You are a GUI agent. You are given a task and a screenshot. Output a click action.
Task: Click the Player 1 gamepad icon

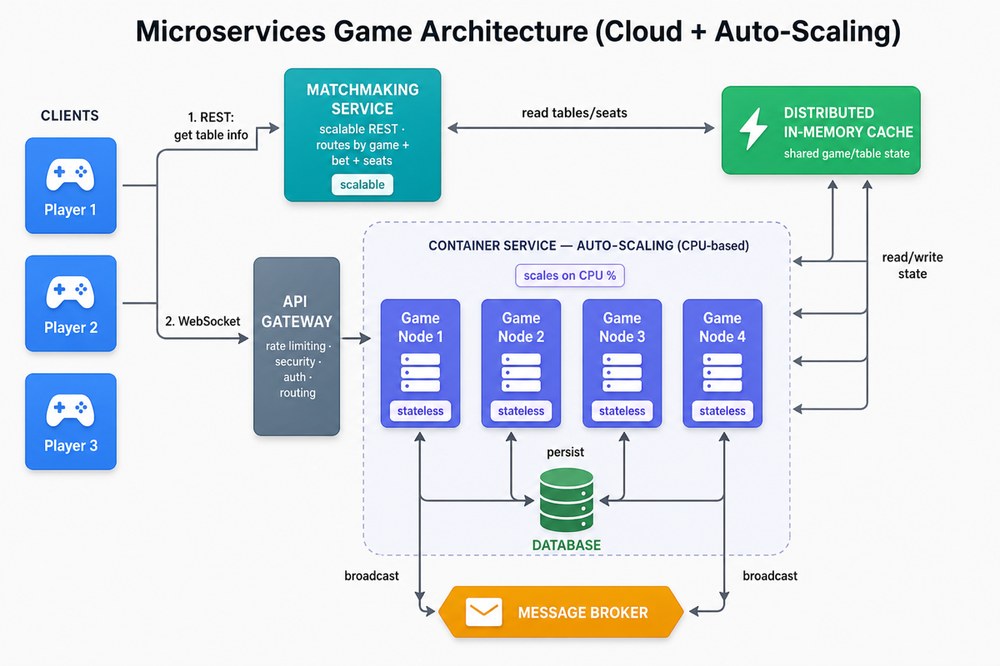click(70, 175)
